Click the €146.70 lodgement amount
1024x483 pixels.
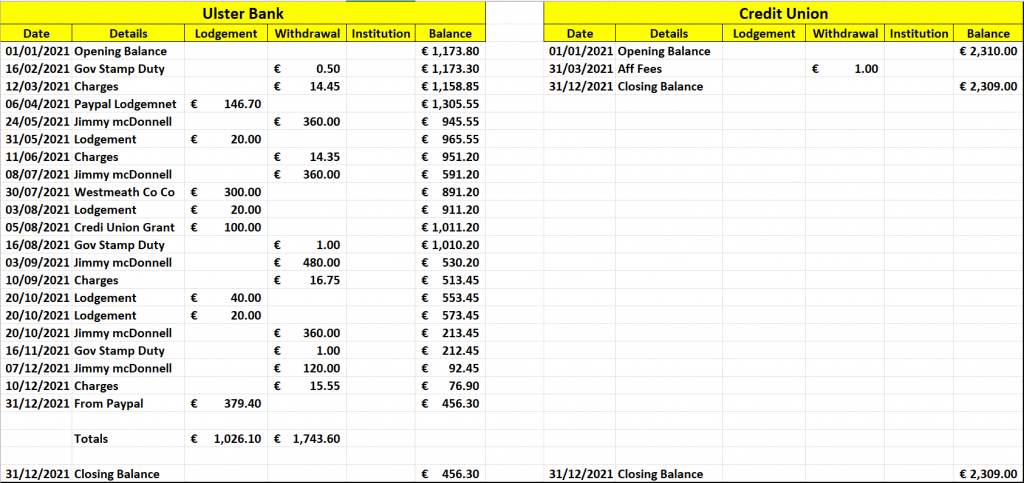pyautogui.click(x=228, y=104)
